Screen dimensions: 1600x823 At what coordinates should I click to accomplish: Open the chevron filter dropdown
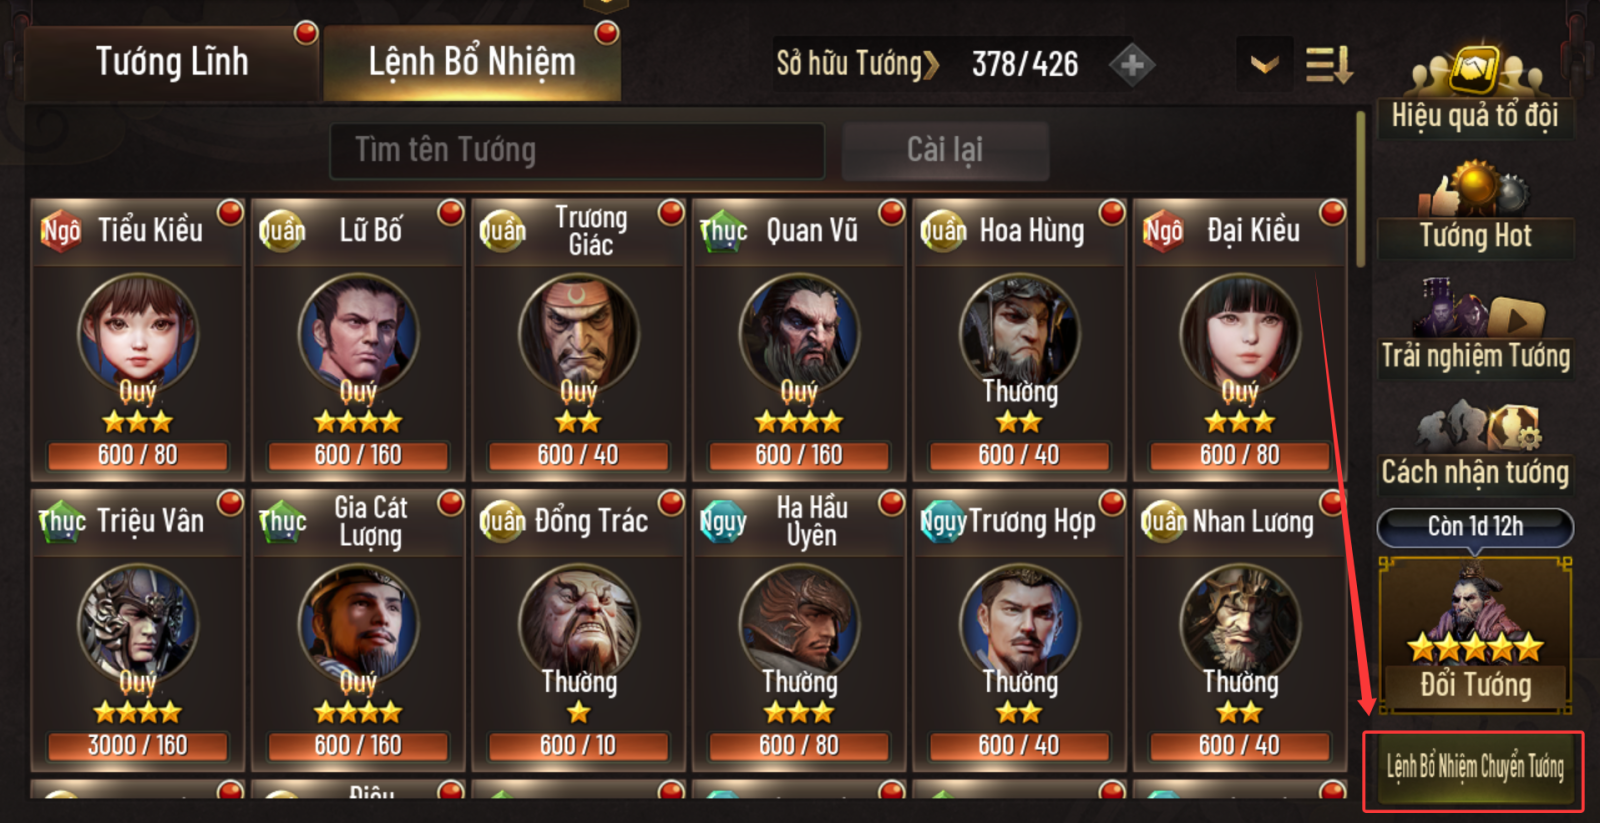[1265, 65]
